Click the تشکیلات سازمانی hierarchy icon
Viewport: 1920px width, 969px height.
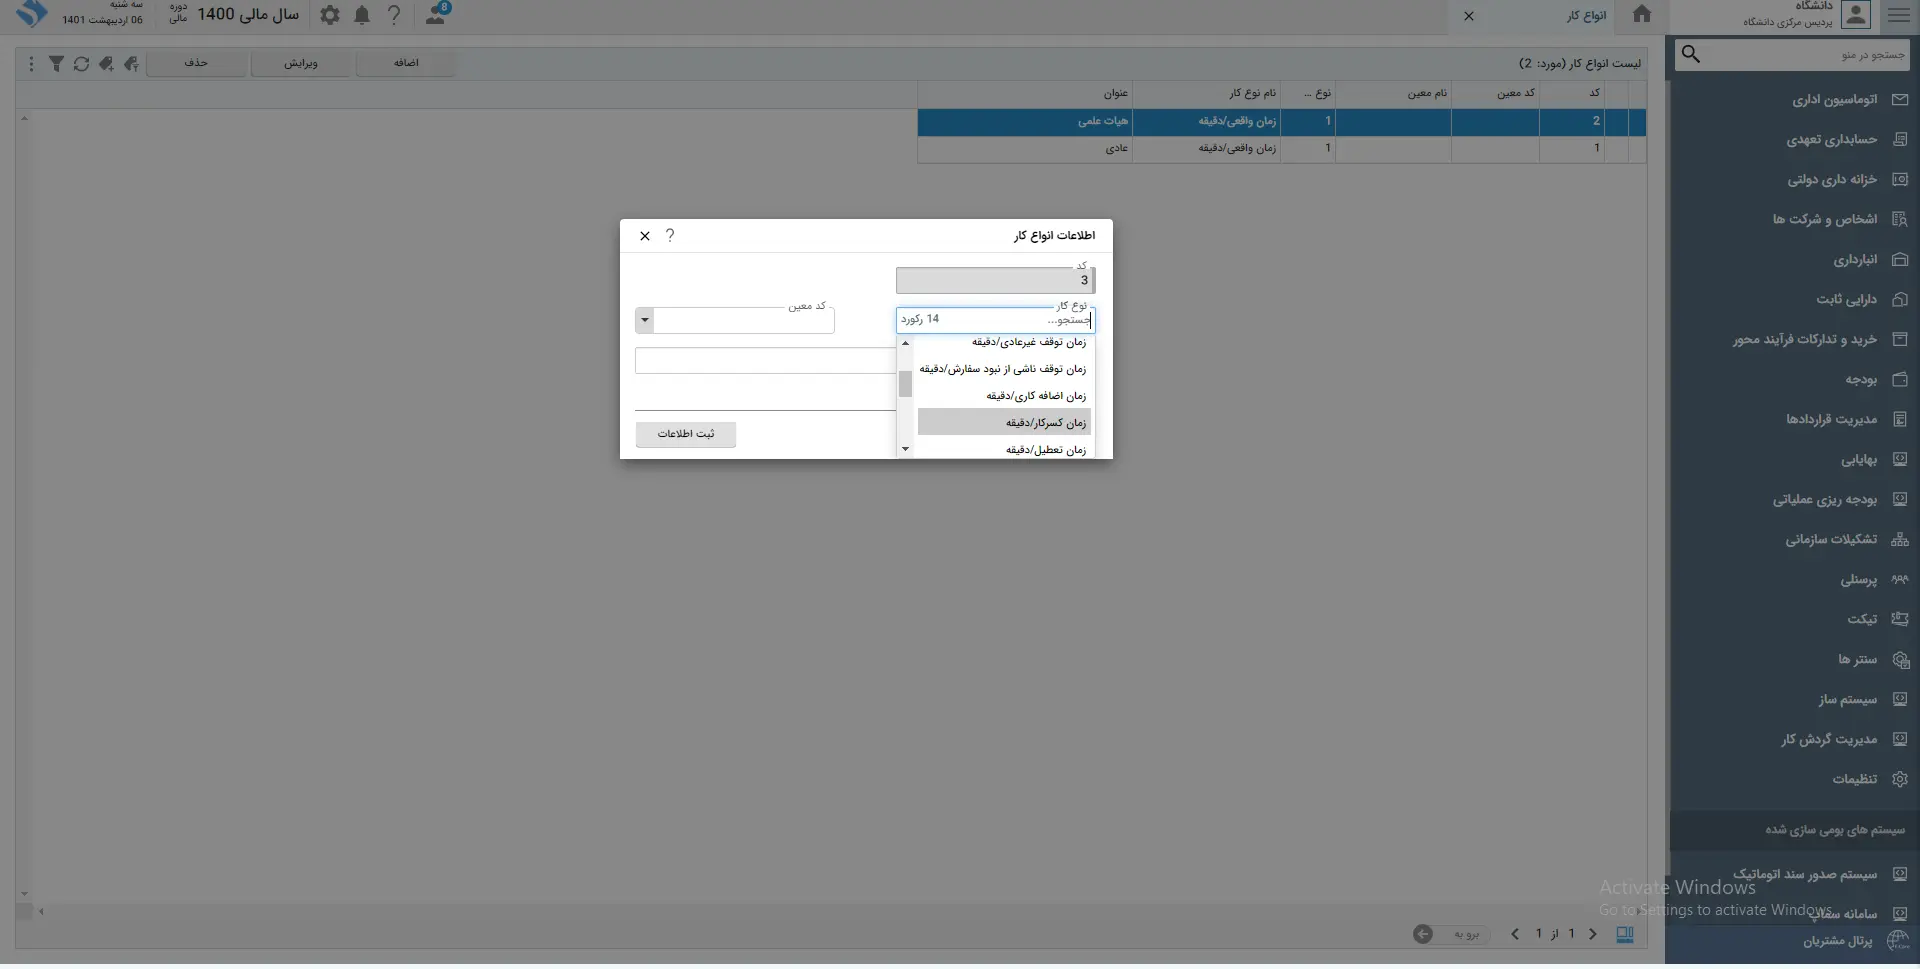pyautogui.click(x=1900, y=539)
